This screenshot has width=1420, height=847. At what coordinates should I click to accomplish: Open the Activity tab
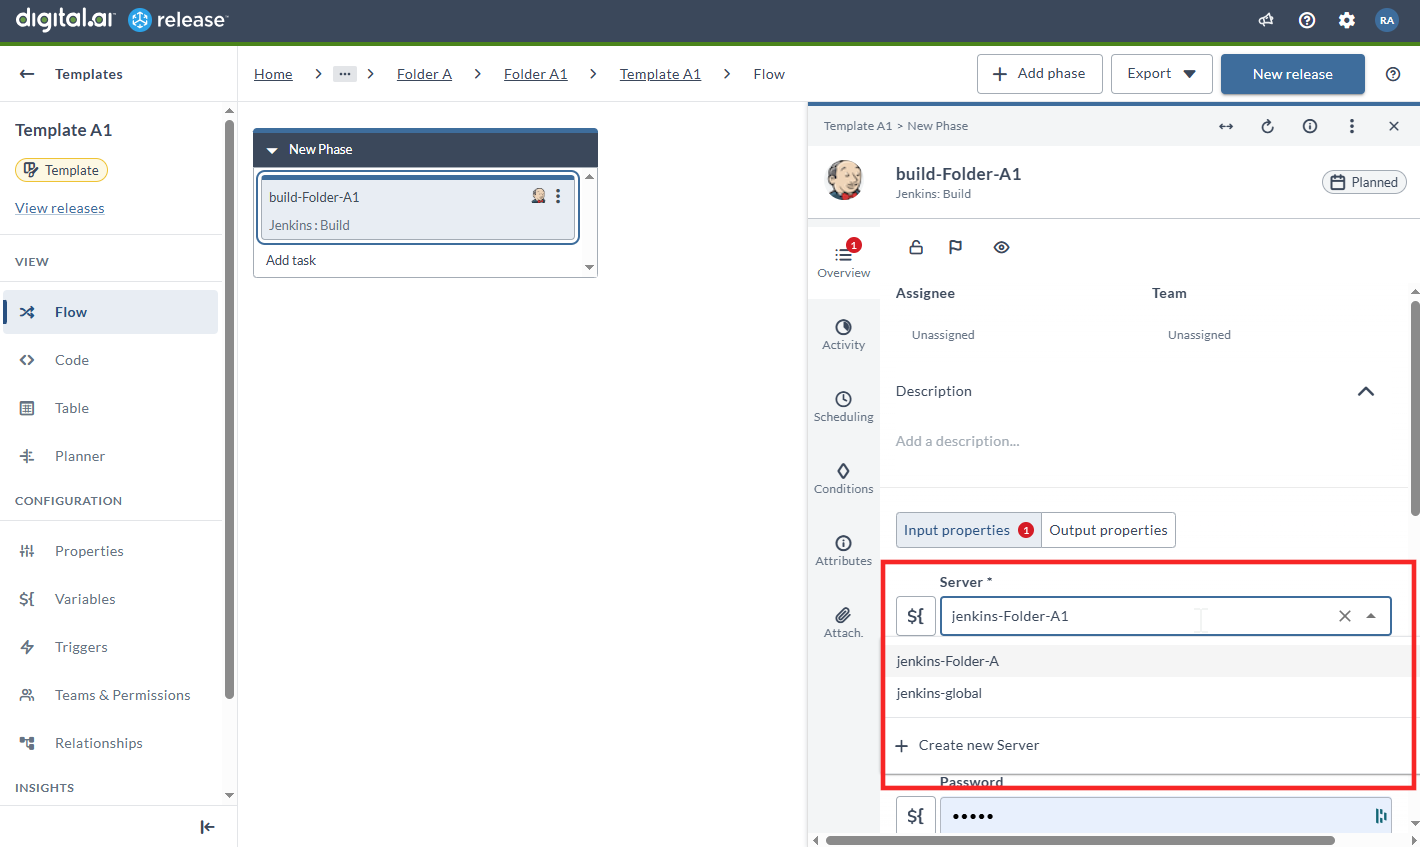coord(844,335)
